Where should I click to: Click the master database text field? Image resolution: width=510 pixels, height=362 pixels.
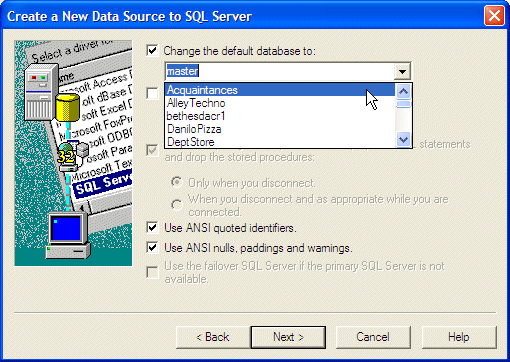279,71
